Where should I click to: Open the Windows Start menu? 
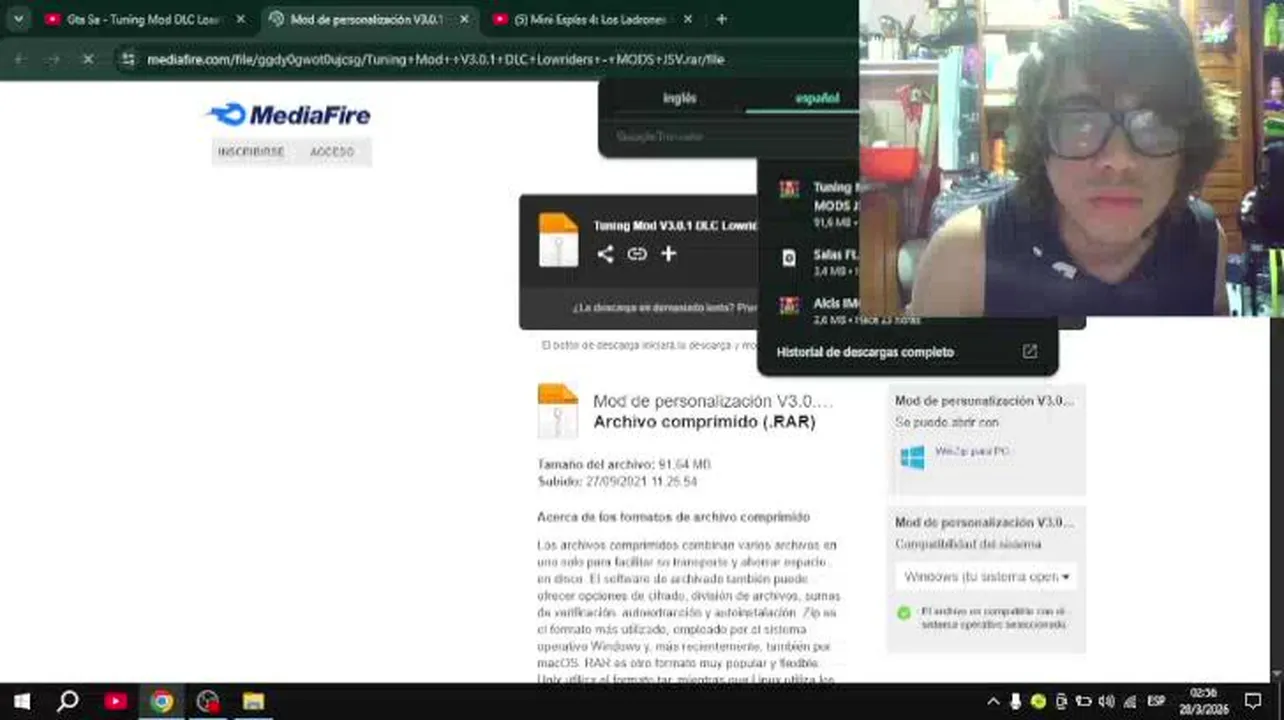[x=21, y=701]
